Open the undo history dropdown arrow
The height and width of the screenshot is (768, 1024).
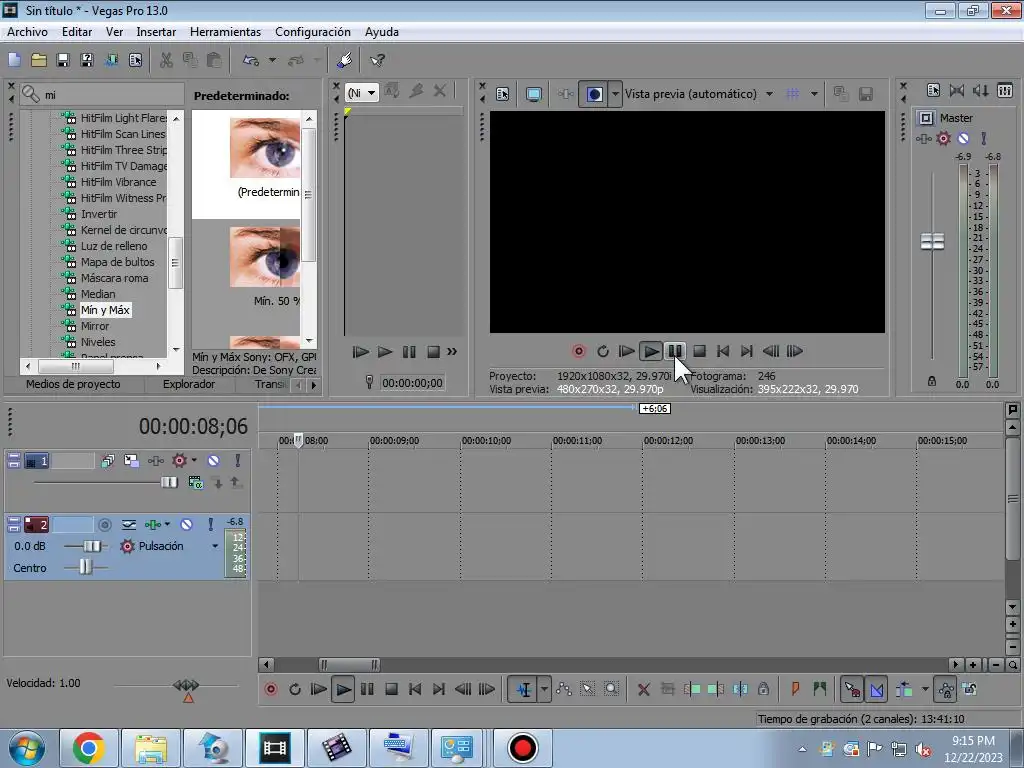click(x=272, y=60)
